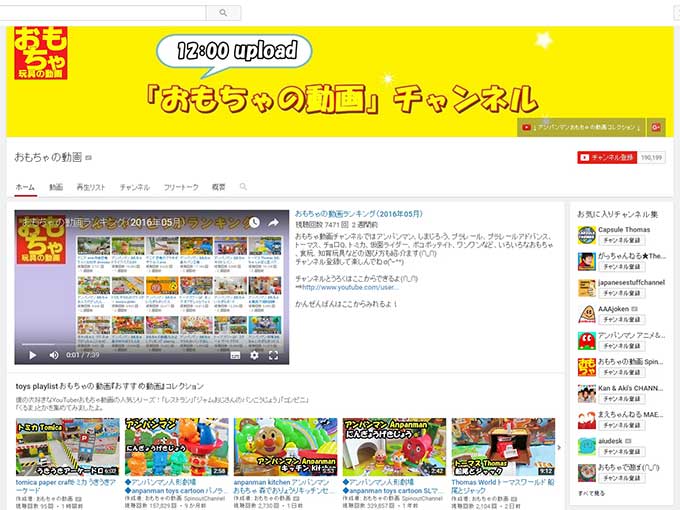The height and width of the screenshot is (510, 680).
Task: Open the japanesestuffchannel avatar
Action: pyautogui.click(x=587, y=288)
